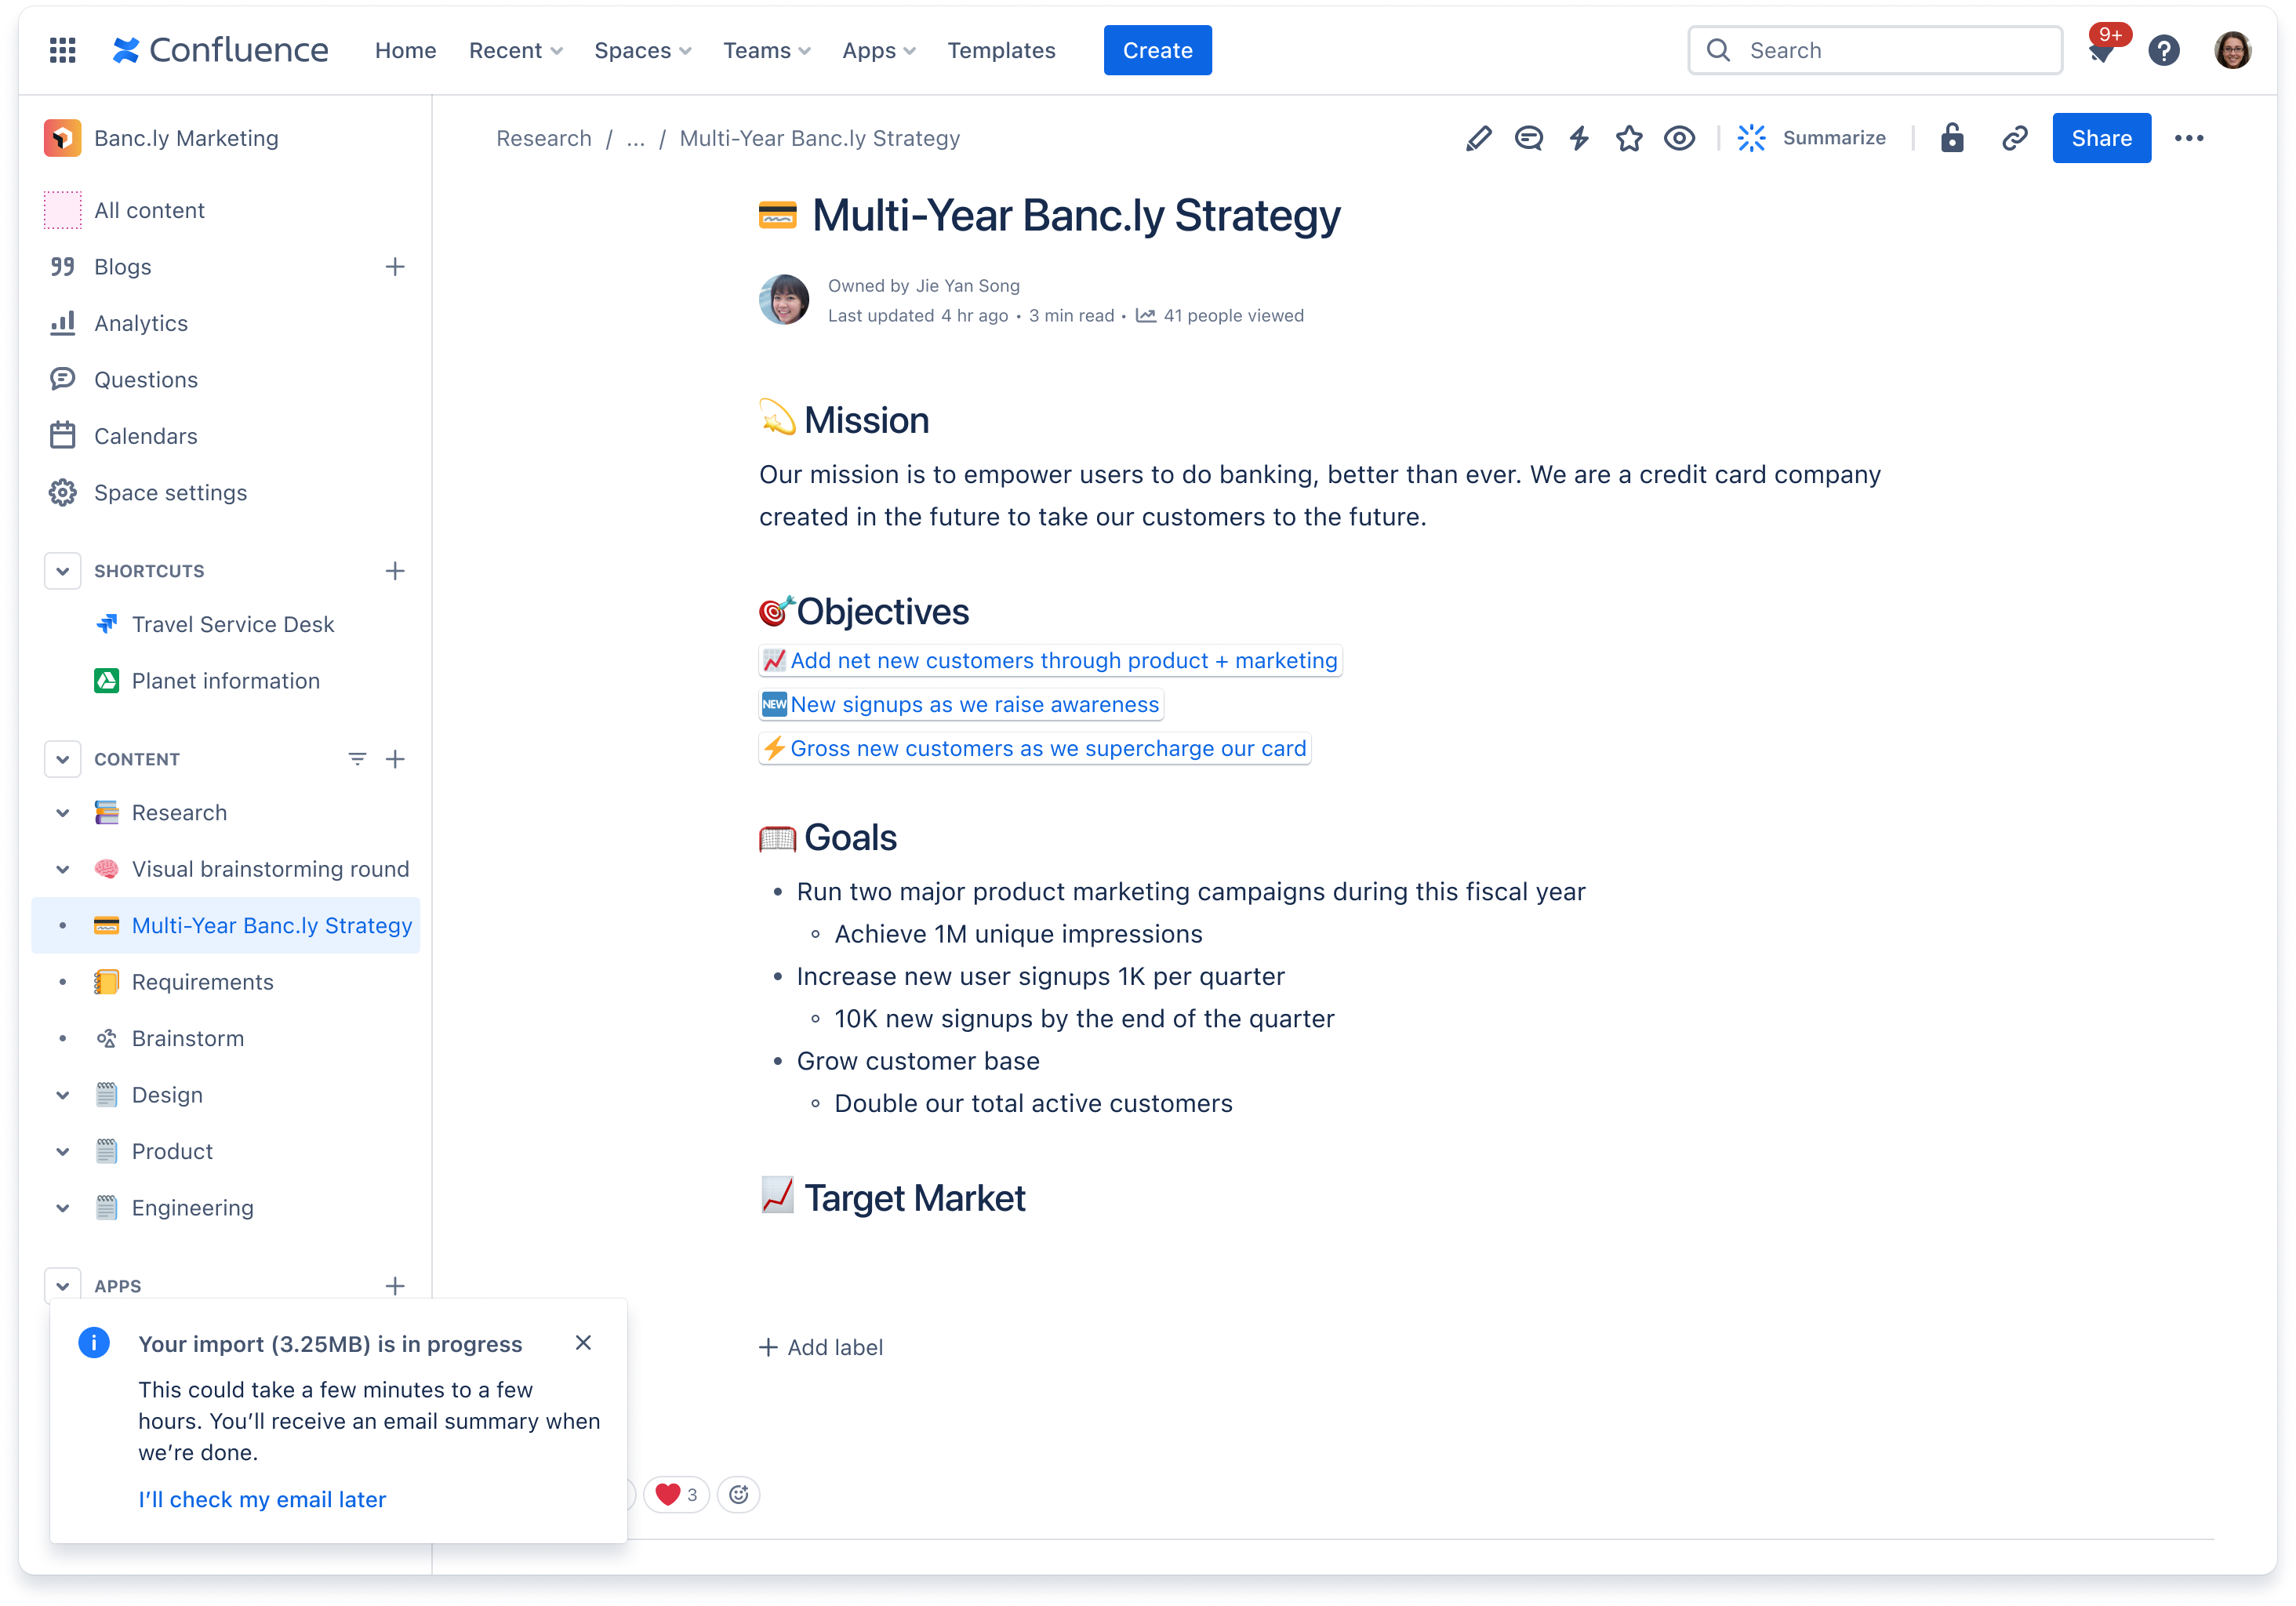Toggle the heart reaction
The height and width of the screenshot is (1606, 2296).
(677, 1495)
